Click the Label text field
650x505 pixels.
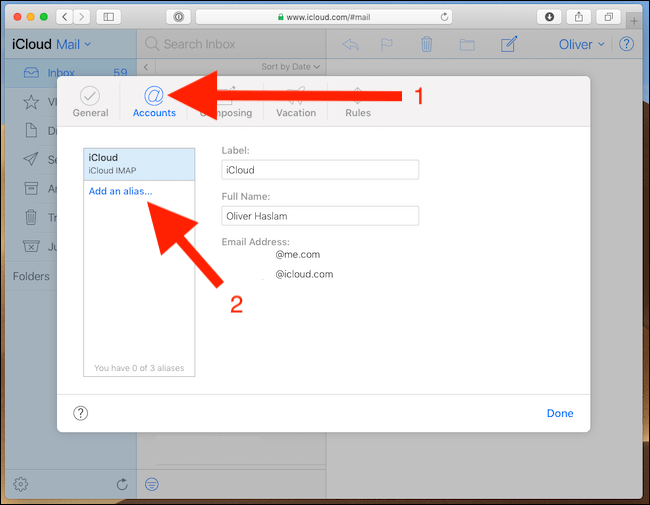[x=320, y=170]
